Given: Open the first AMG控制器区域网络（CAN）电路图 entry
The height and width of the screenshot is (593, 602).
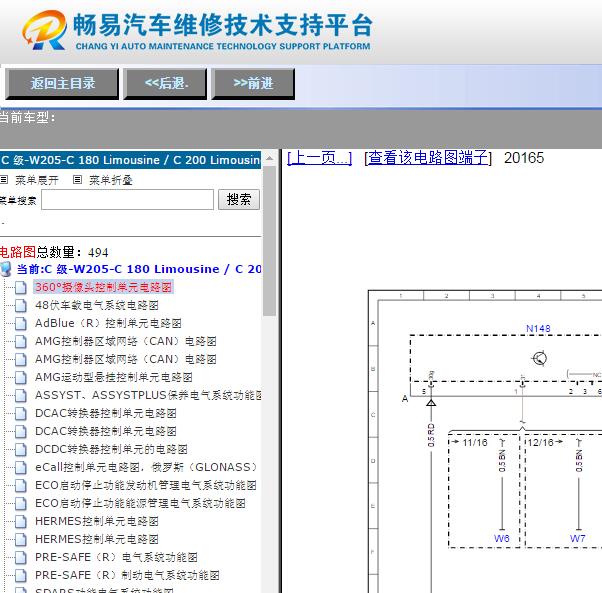Looking at the screenshot, I should [126, 341].
